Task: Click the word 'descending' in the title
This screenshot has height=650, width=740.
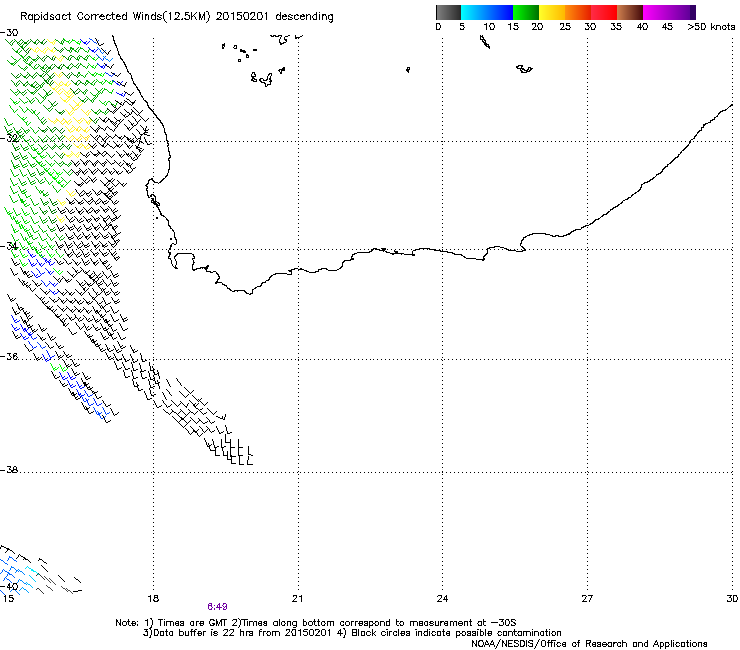Action: [304, 17]
